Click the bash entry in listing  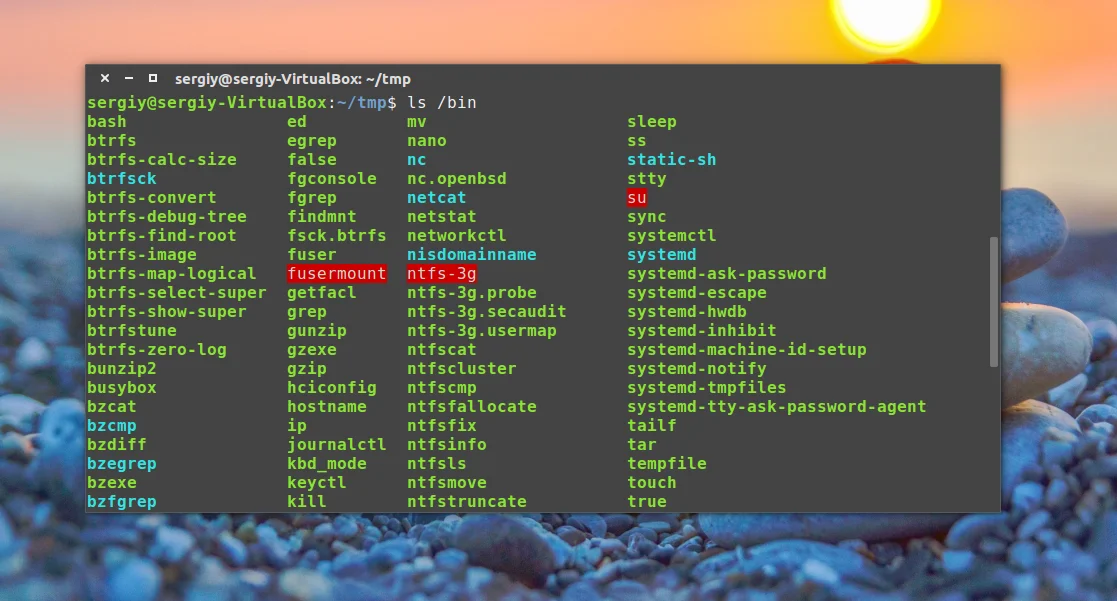[107, 122]
